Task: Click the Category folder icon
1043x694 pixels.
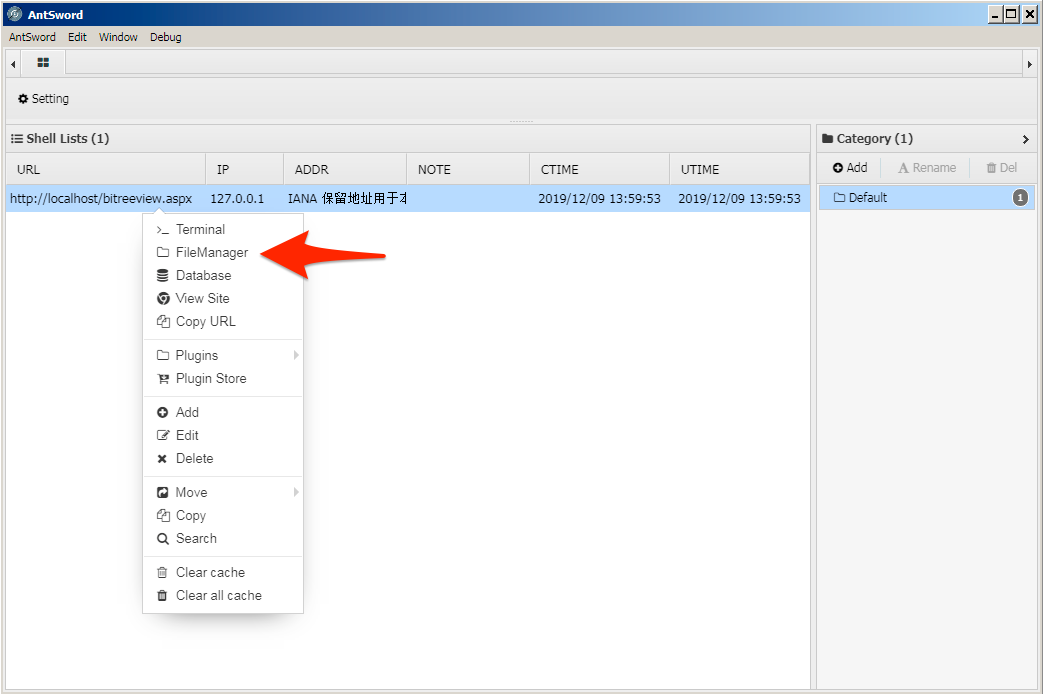Action: pyautogui.click(x=827, y=138)
